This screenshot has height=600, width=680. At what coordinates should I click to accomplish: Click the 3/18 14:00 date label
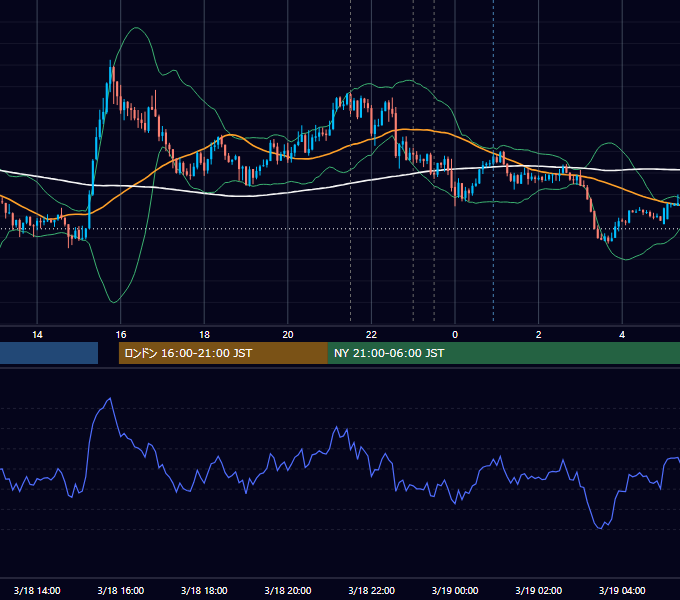tap(37, 590)
